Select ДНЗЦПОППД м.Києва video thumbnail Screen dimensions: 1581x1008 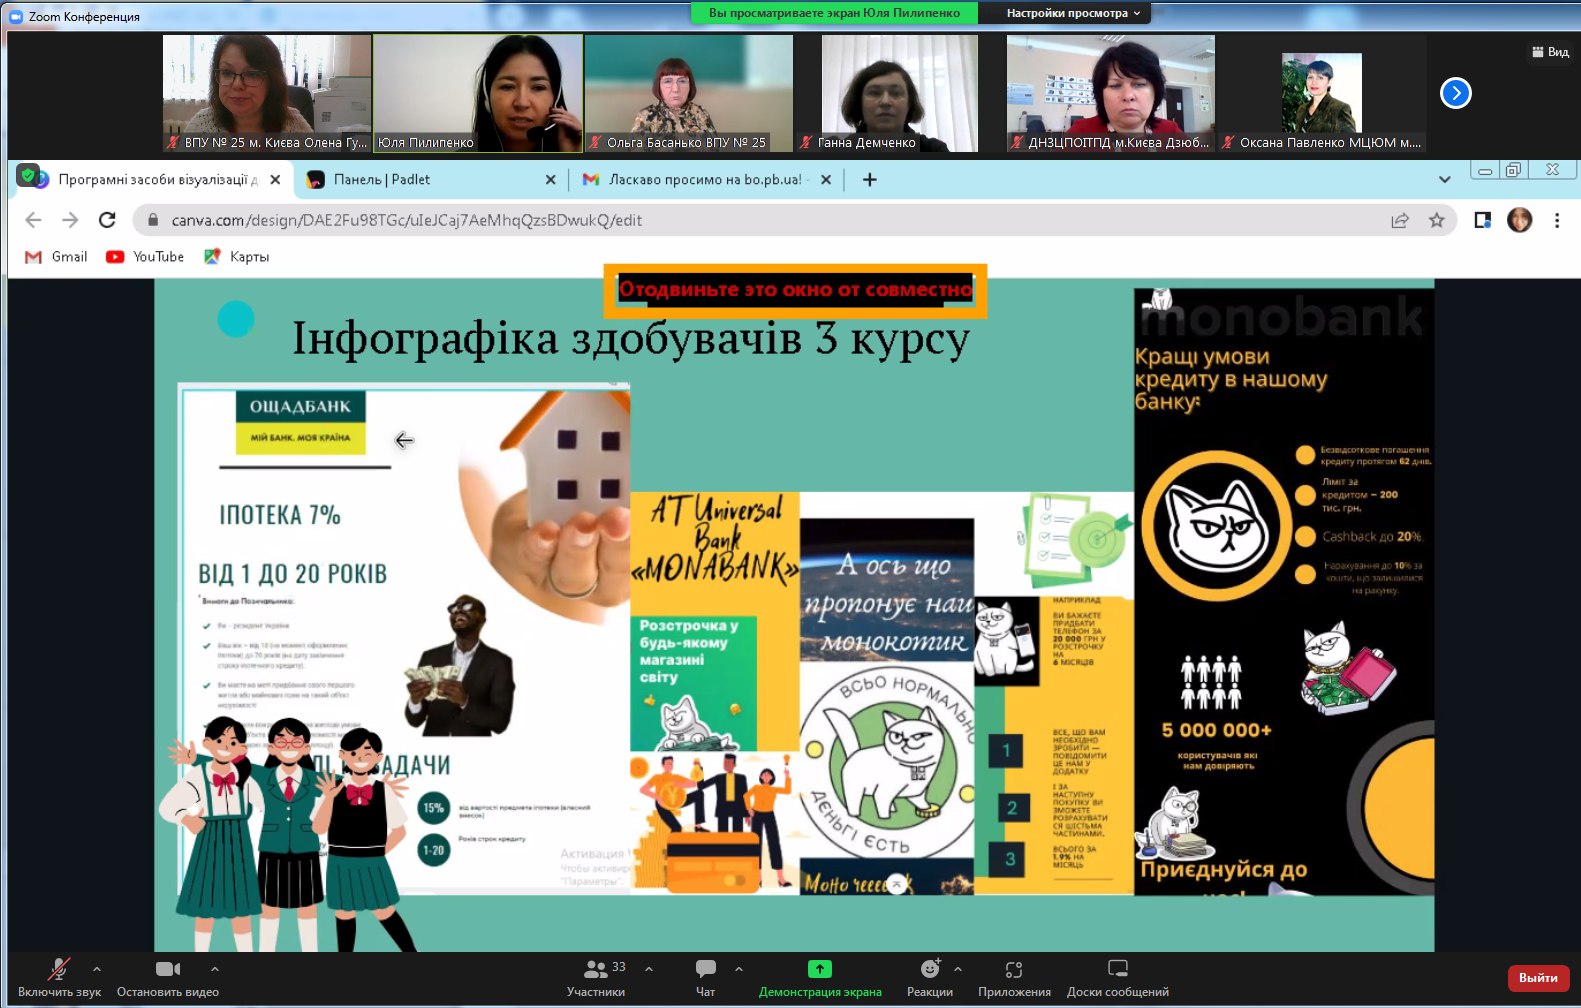click(x=1111, y=93)
